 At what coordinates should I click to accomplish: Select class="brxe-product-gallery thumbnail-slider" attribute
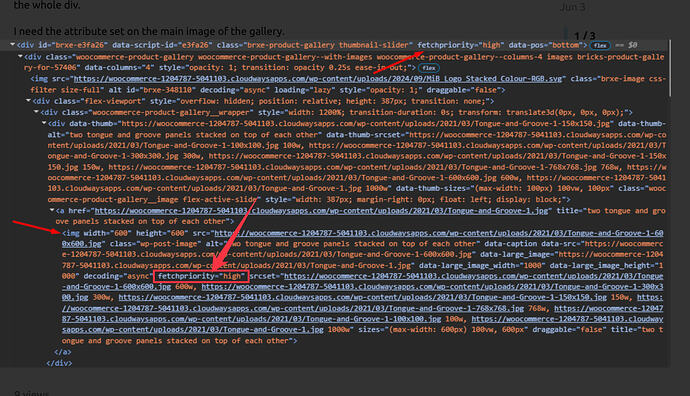click(315, 45)
